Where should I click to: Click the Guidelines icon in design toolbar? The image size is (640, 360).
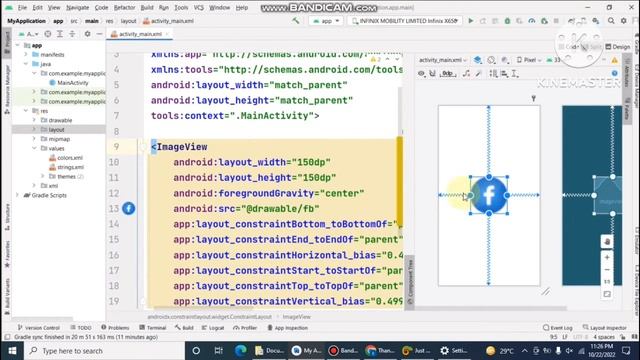point(515,74)
